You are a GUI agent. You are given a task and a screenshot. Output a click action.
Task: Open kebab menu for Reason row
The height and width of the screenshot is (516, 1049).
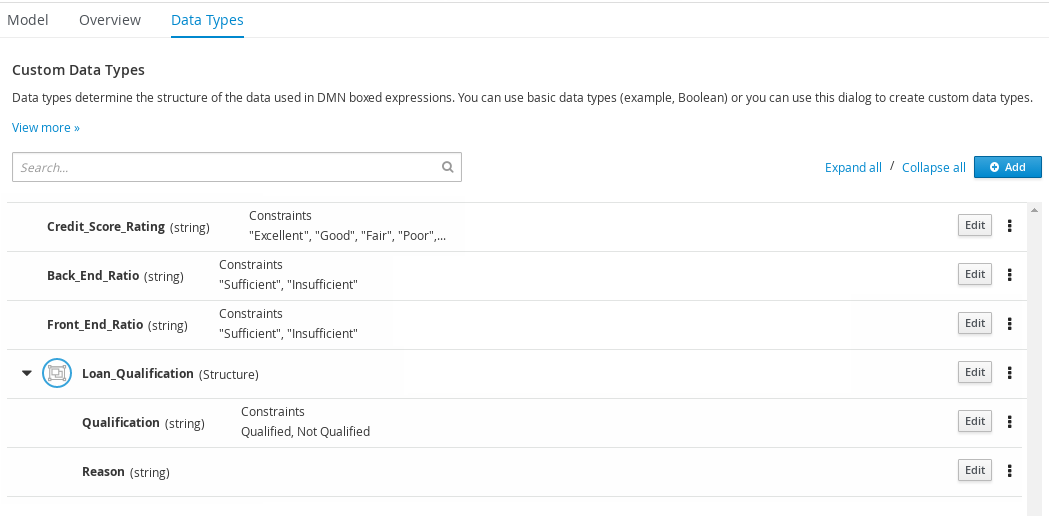[x=1010, y=471]
